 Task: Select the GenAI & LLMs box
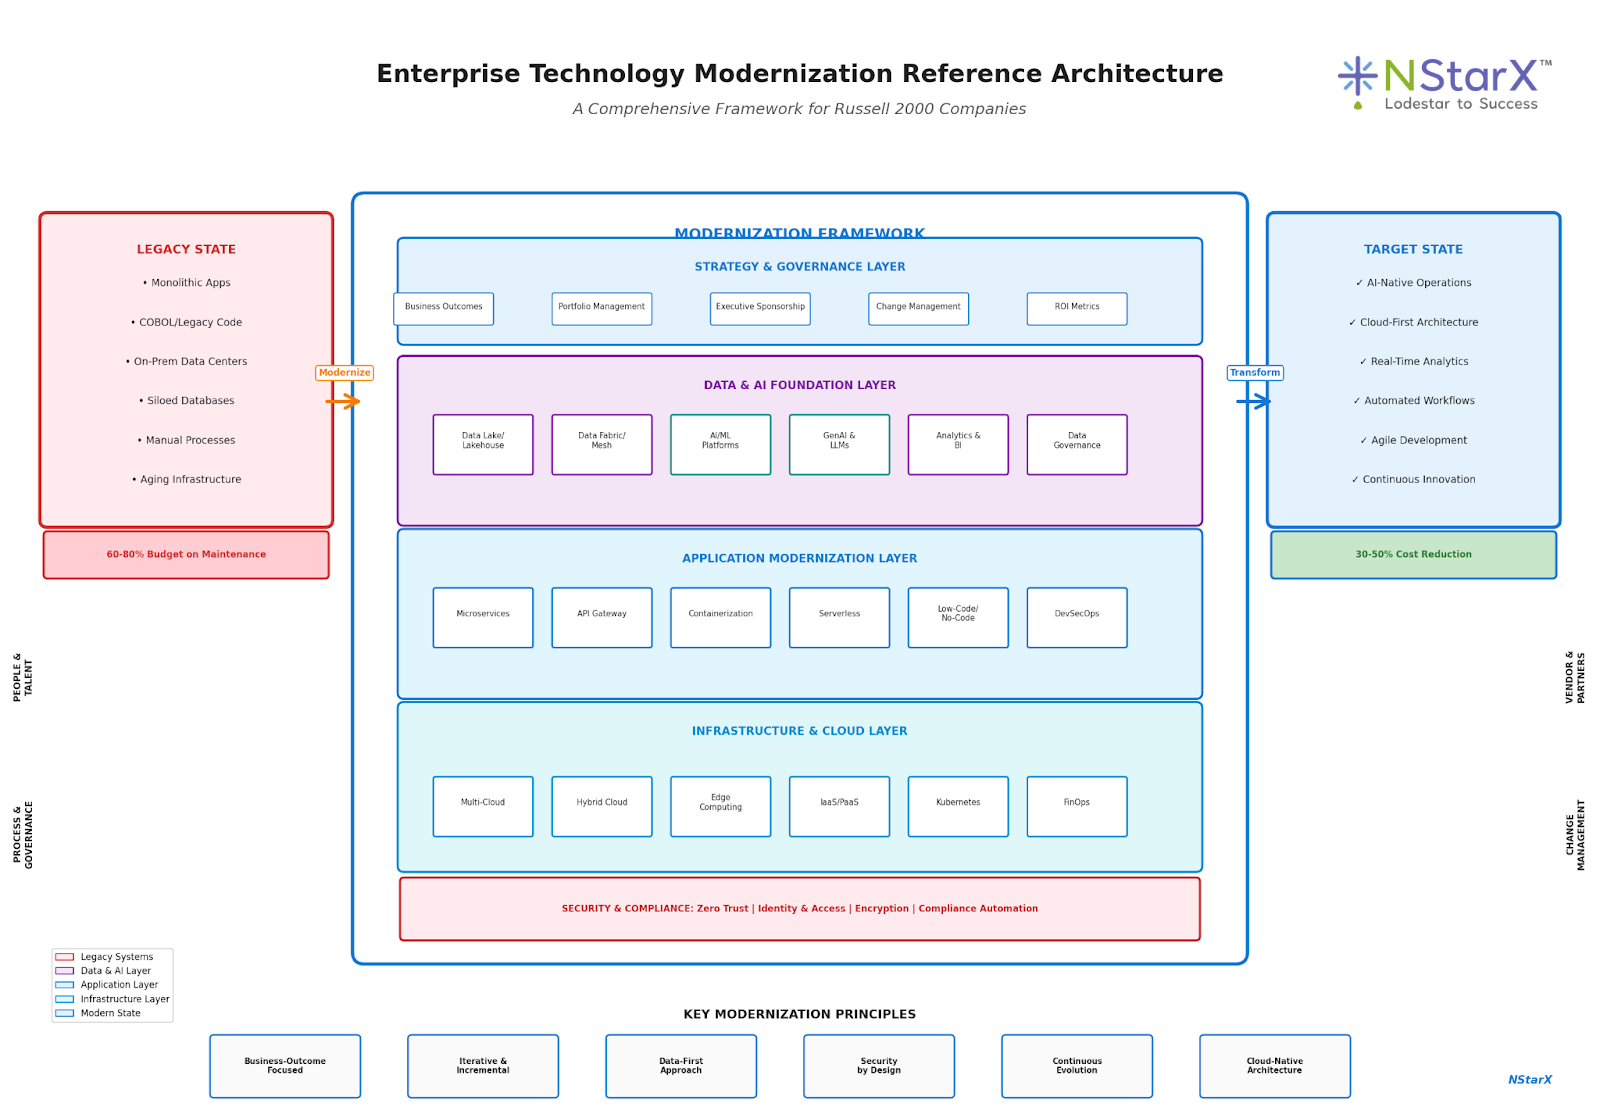point(839,444)
